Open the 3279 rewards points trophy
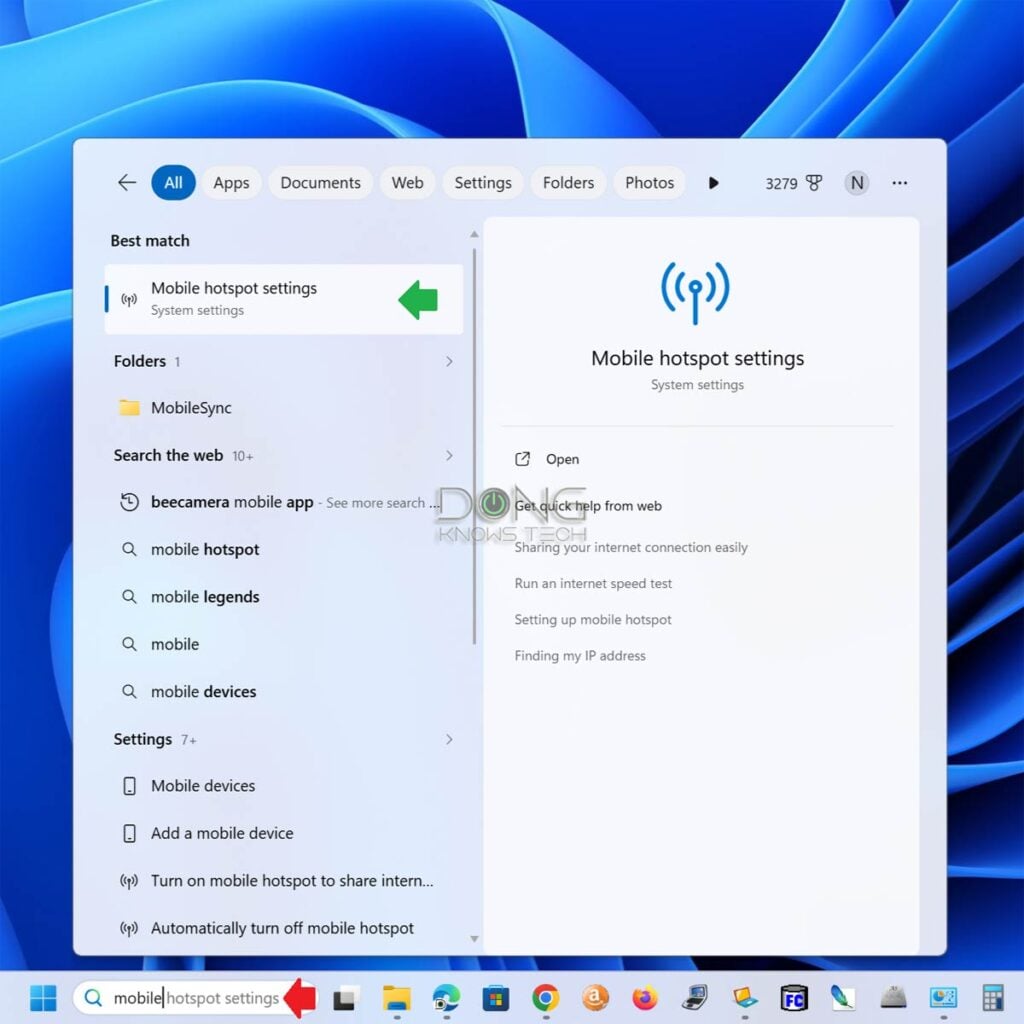1024x1024 pixels. 793,183
